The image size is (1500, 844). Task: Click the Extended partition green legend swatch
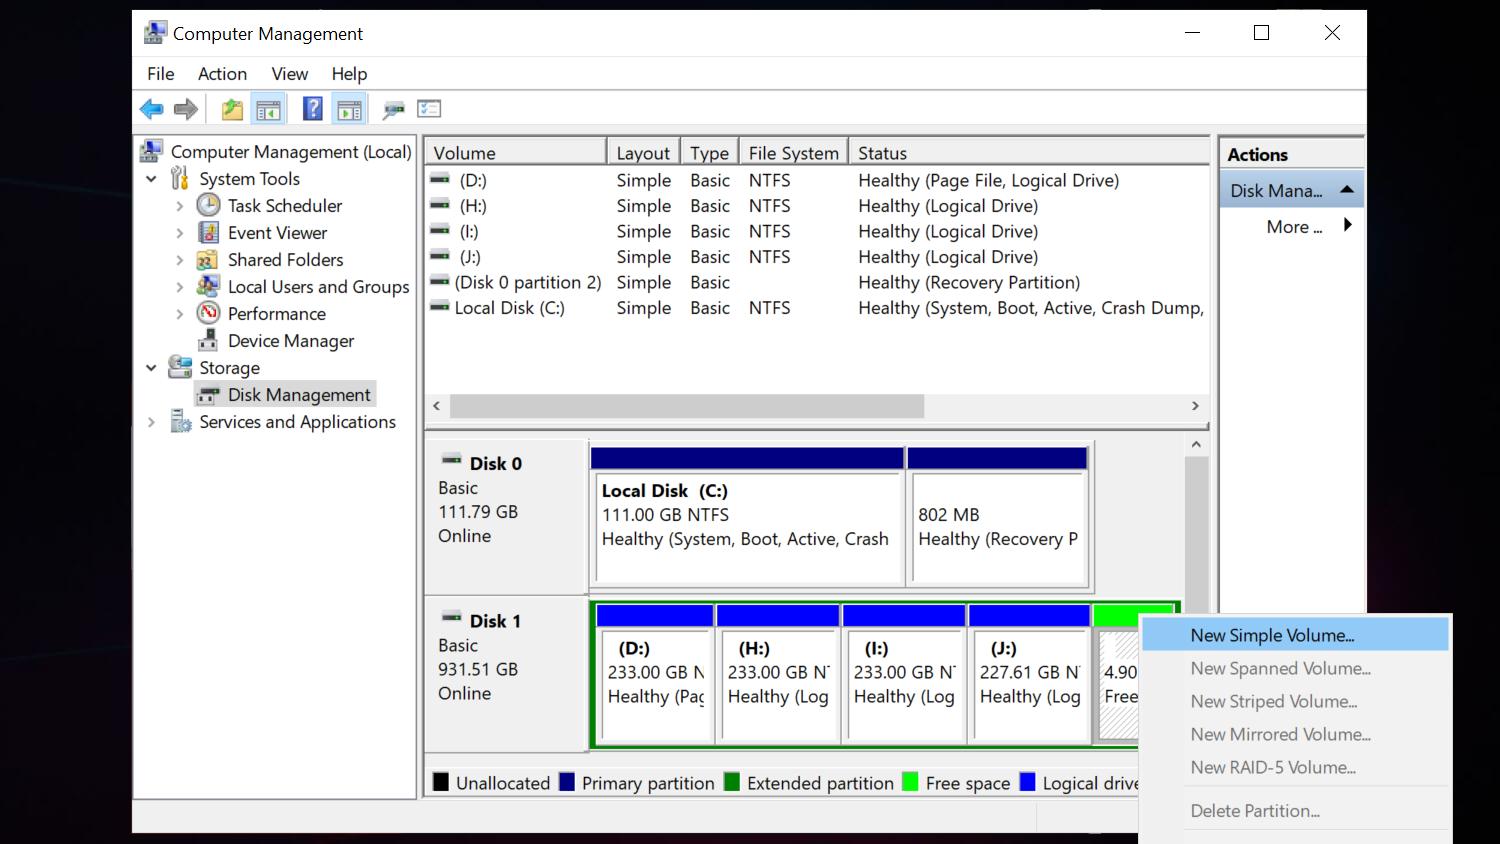(x=731, y=781)
